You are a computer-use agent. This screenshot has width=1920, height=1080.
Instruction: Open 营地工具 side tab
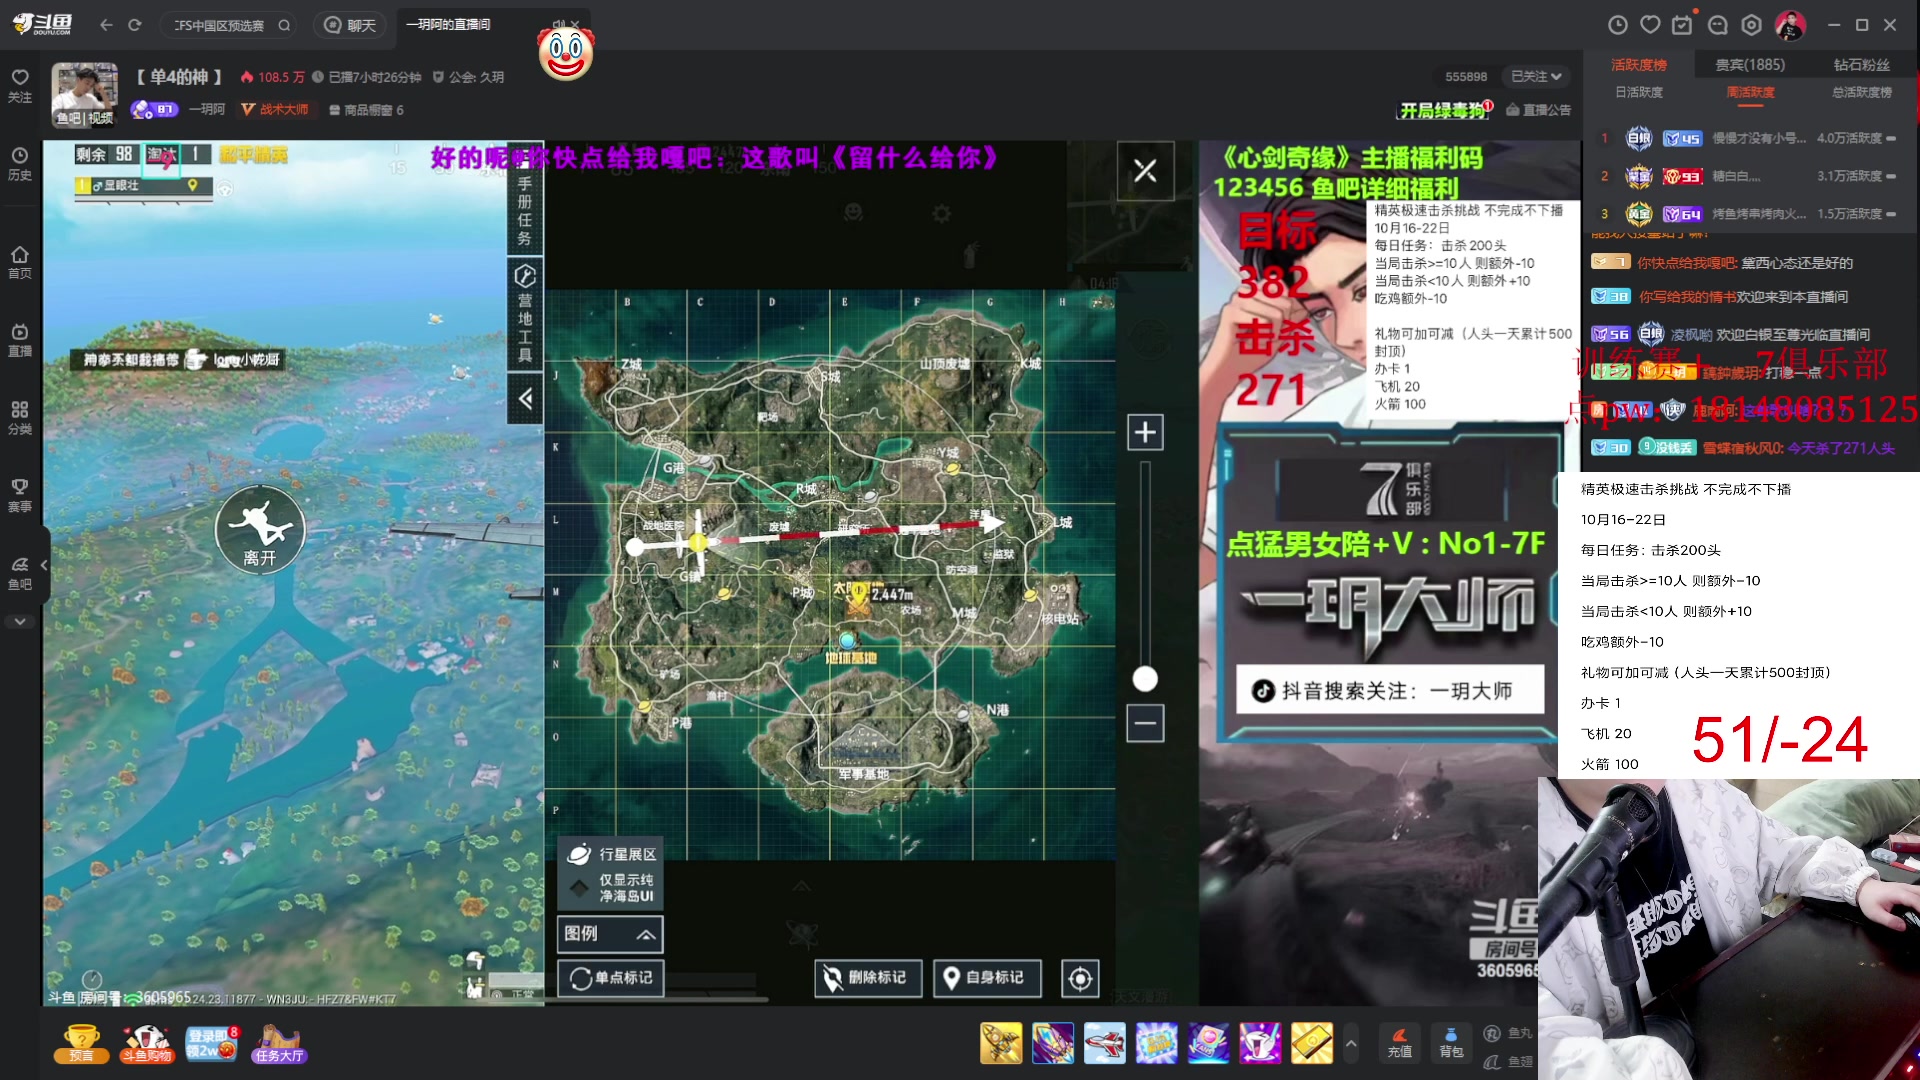[x=525, y=315]
